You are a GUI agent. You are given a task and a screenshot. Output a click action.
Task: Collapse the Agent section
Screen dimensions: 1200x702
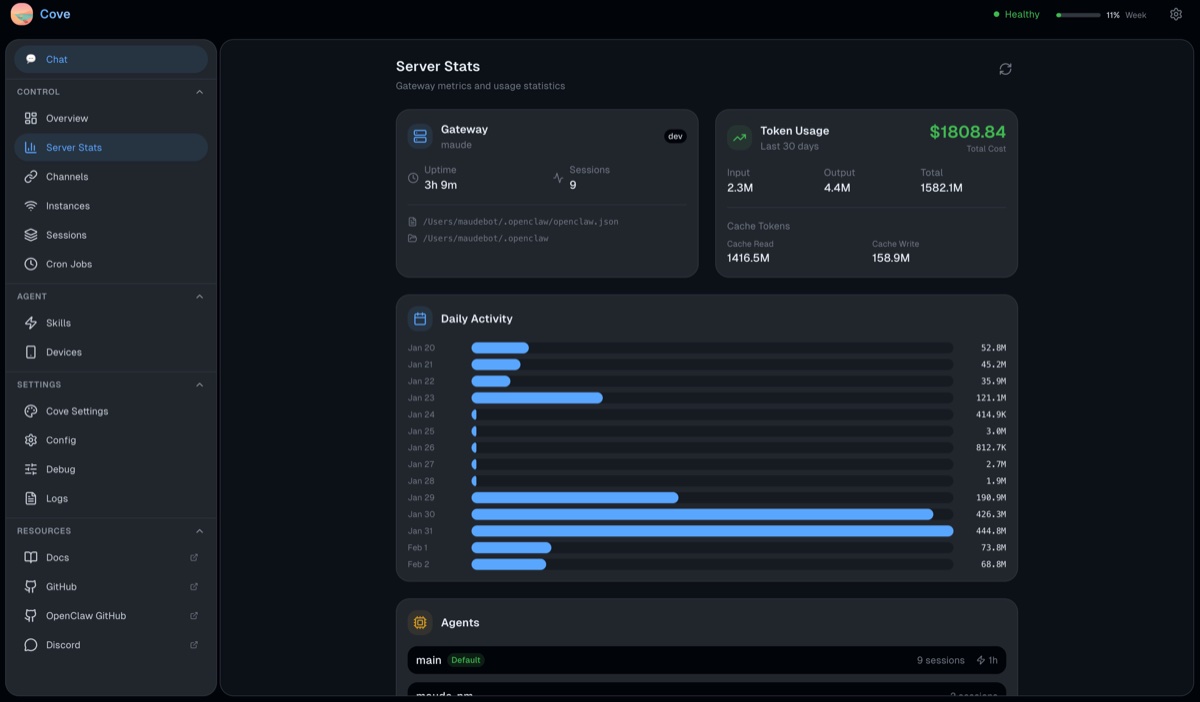pos(198,296)
